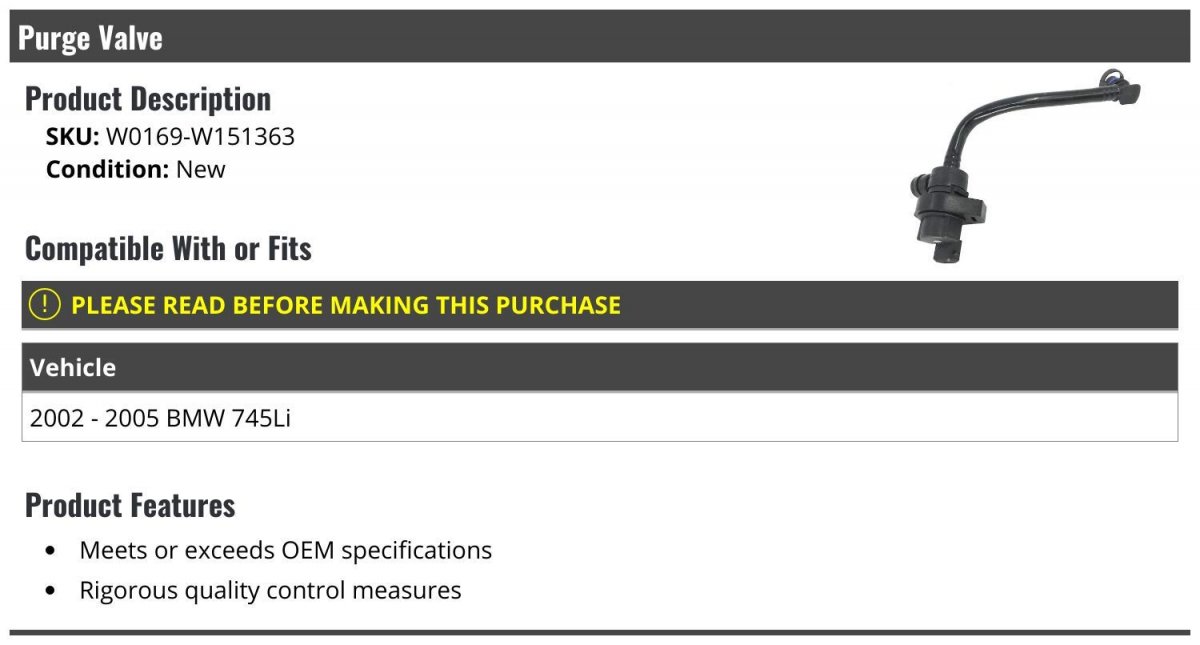This screenshot has height=645, width=1200.
Task: Click the hose end connector in product photo
Action: [1118, 88]
